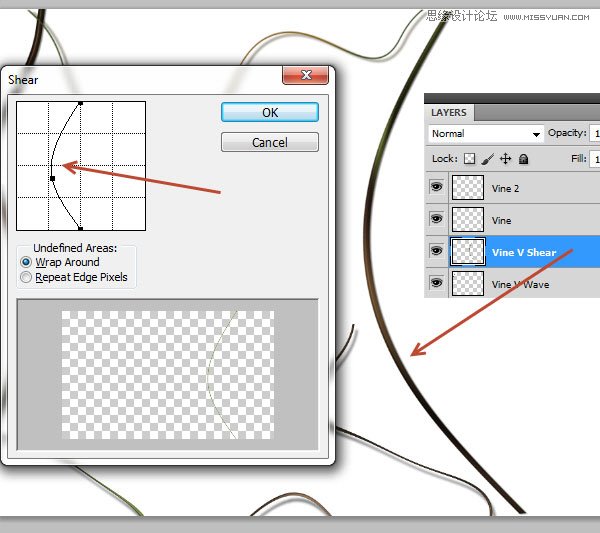600x533 pixels.
Task: Select Repeat Edge Pixels option
Action: (26, 277)
